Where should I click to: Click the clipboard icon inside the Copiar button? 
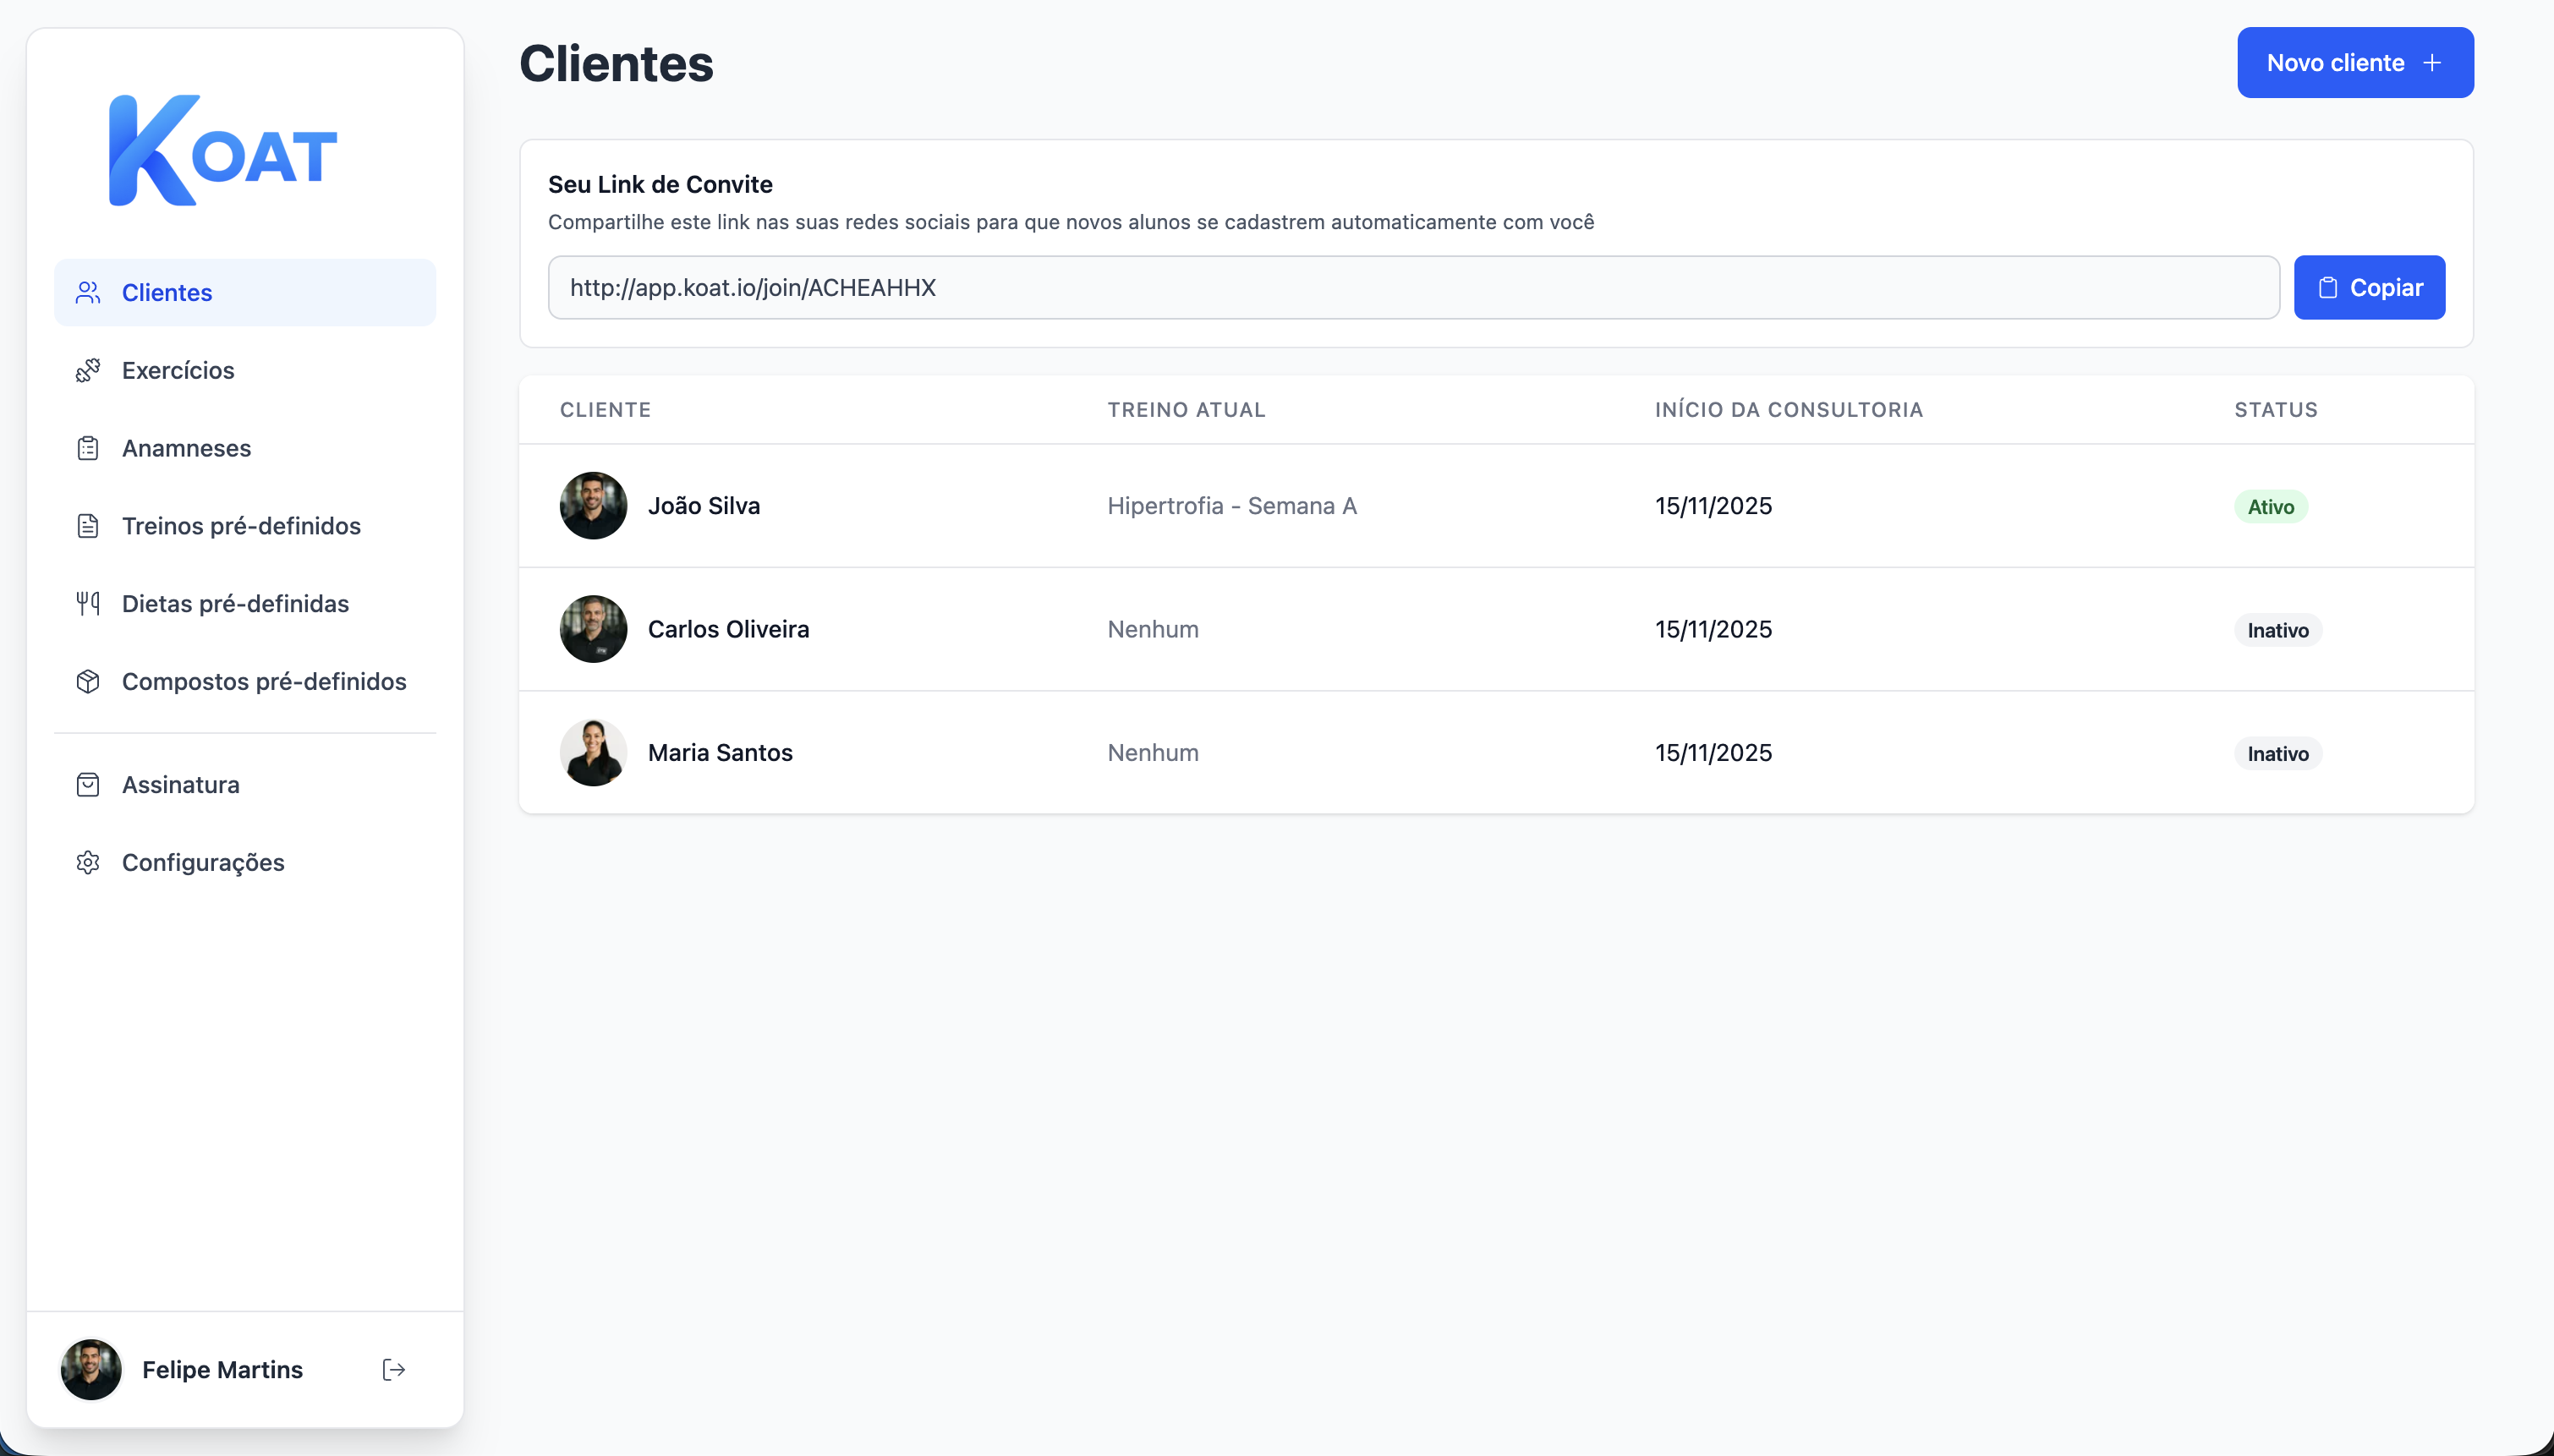(x=2327, y=287)
